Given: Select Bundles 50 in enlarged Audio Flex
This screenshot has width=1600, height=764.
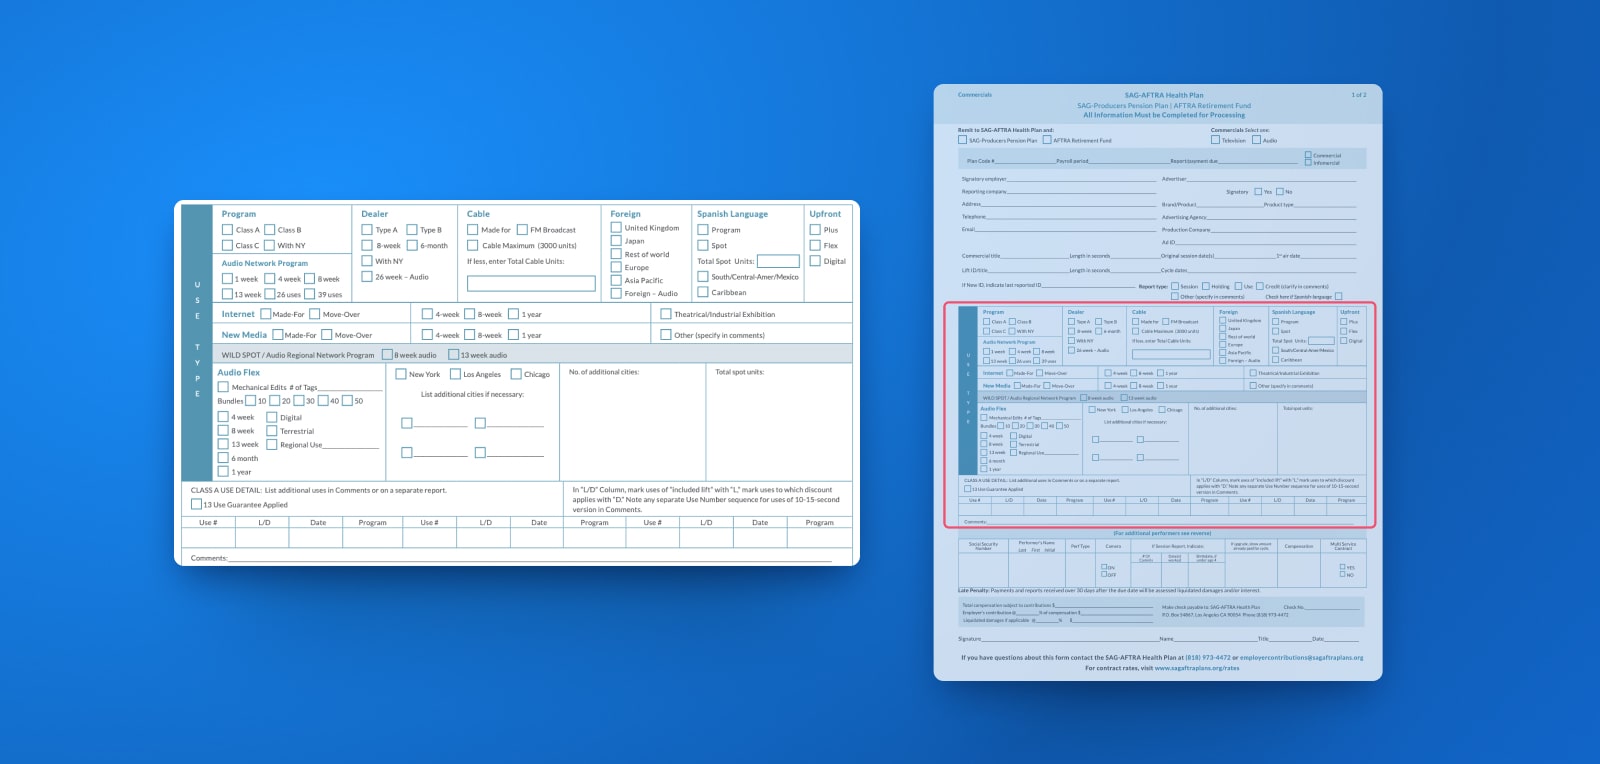Looking at the screenshot, I should 347,401.
